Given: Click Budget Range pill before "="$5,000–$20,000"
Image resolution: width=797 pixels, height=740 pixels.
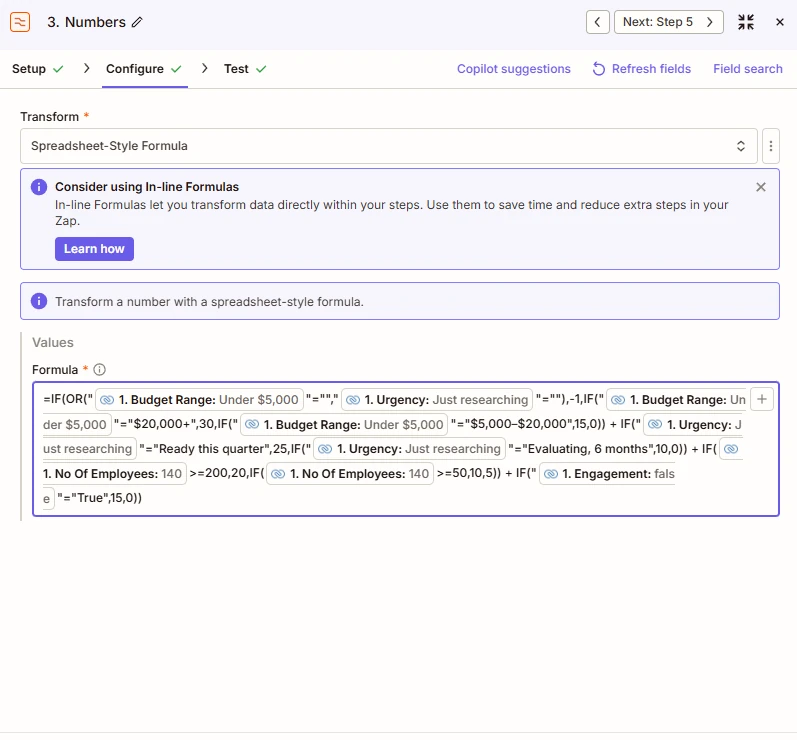Looking at the screenshot, I should [344, 424].
